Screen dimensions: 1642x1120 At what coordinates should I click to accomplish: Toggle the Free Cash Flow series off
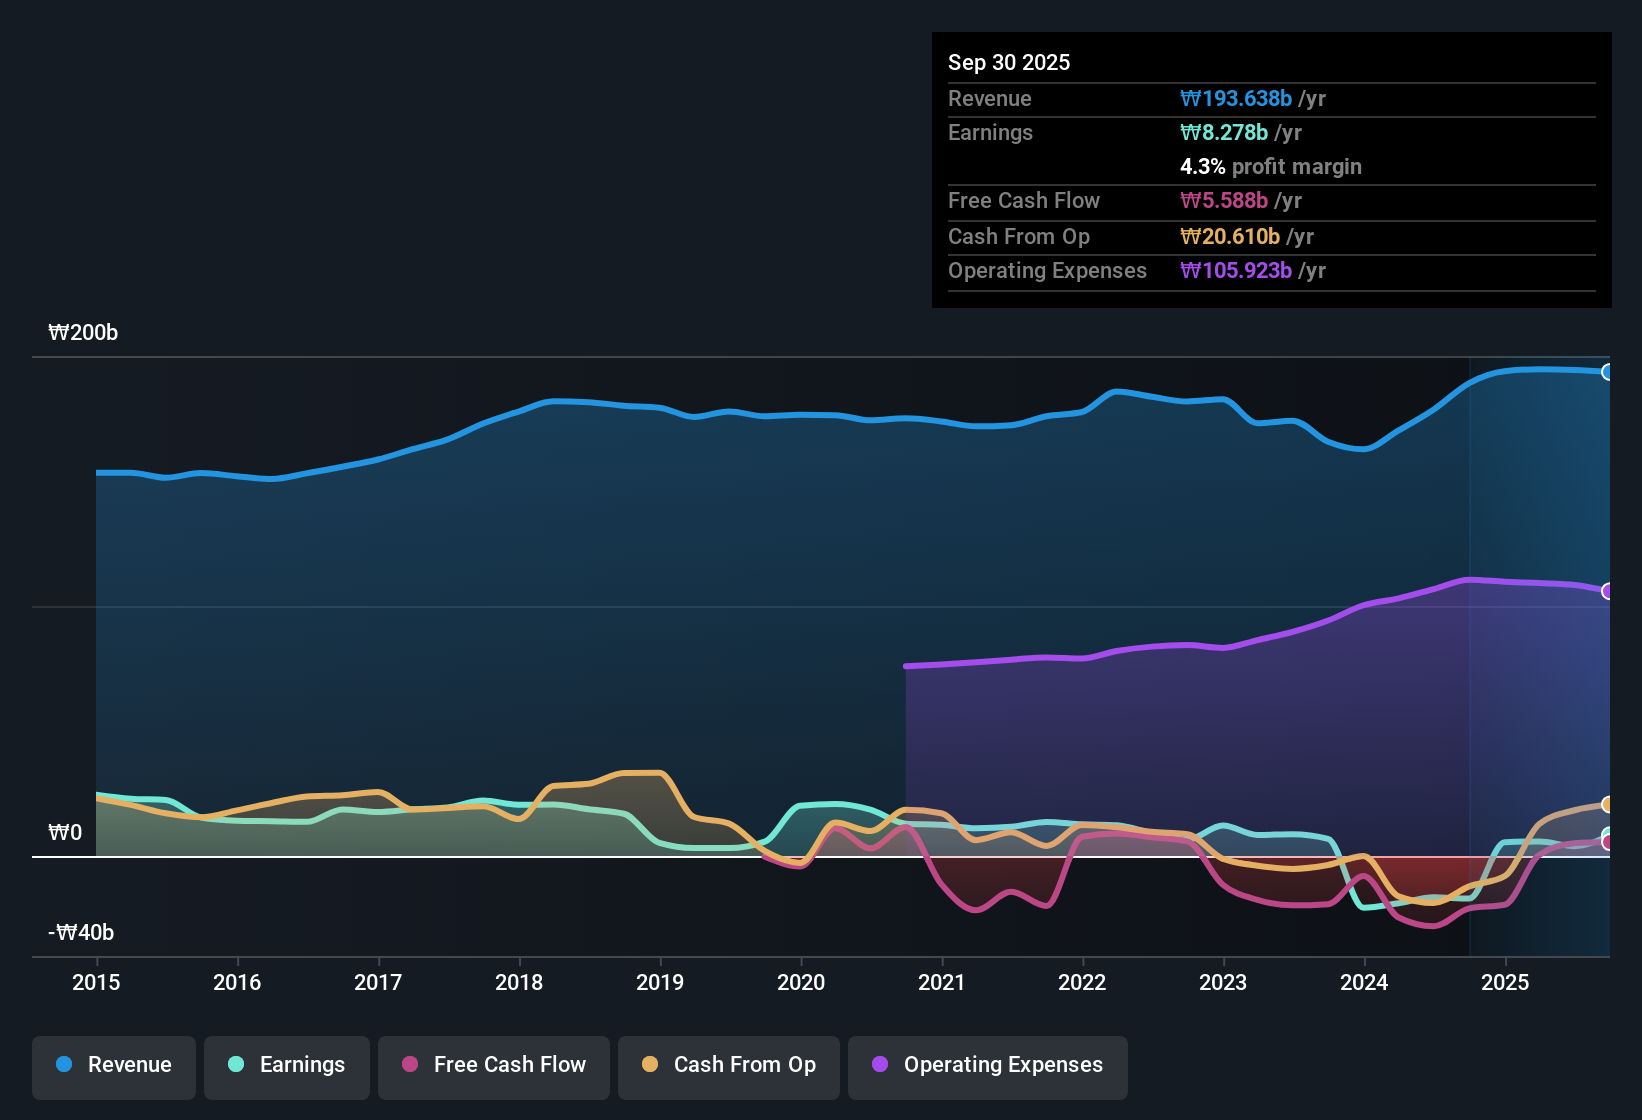(493, 1065)
